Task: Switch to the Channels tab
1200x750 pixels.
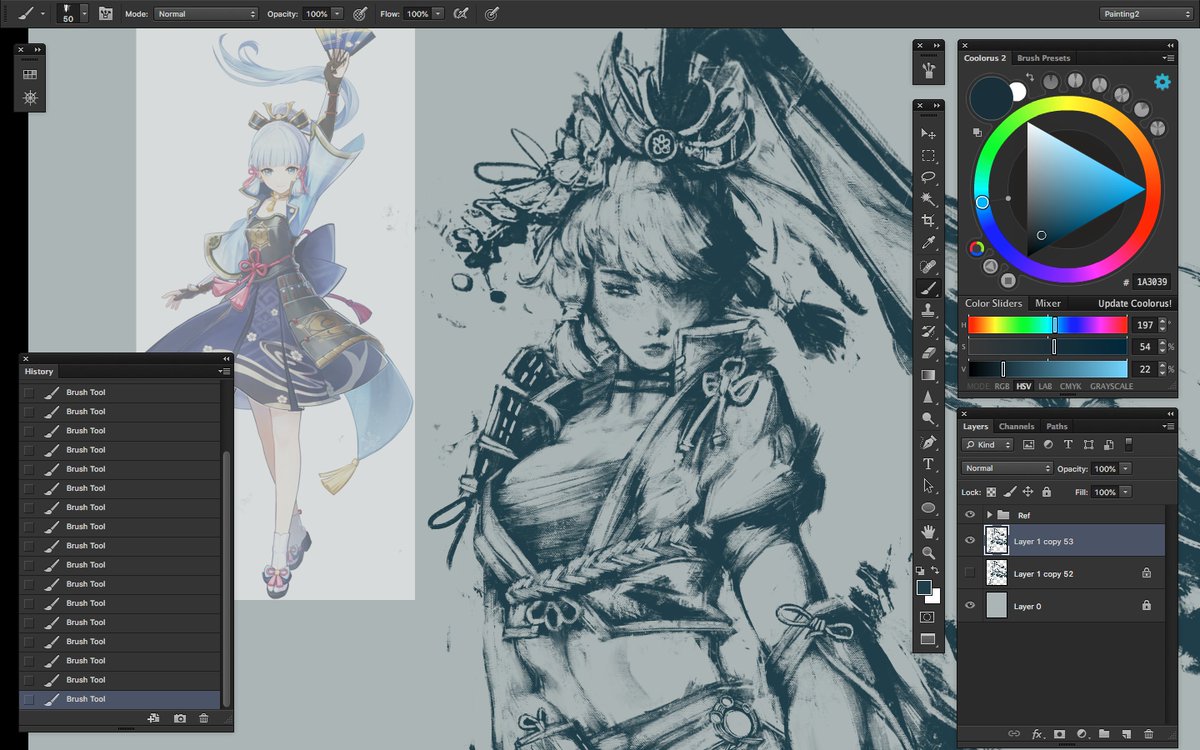Action: pos(1017,426)
